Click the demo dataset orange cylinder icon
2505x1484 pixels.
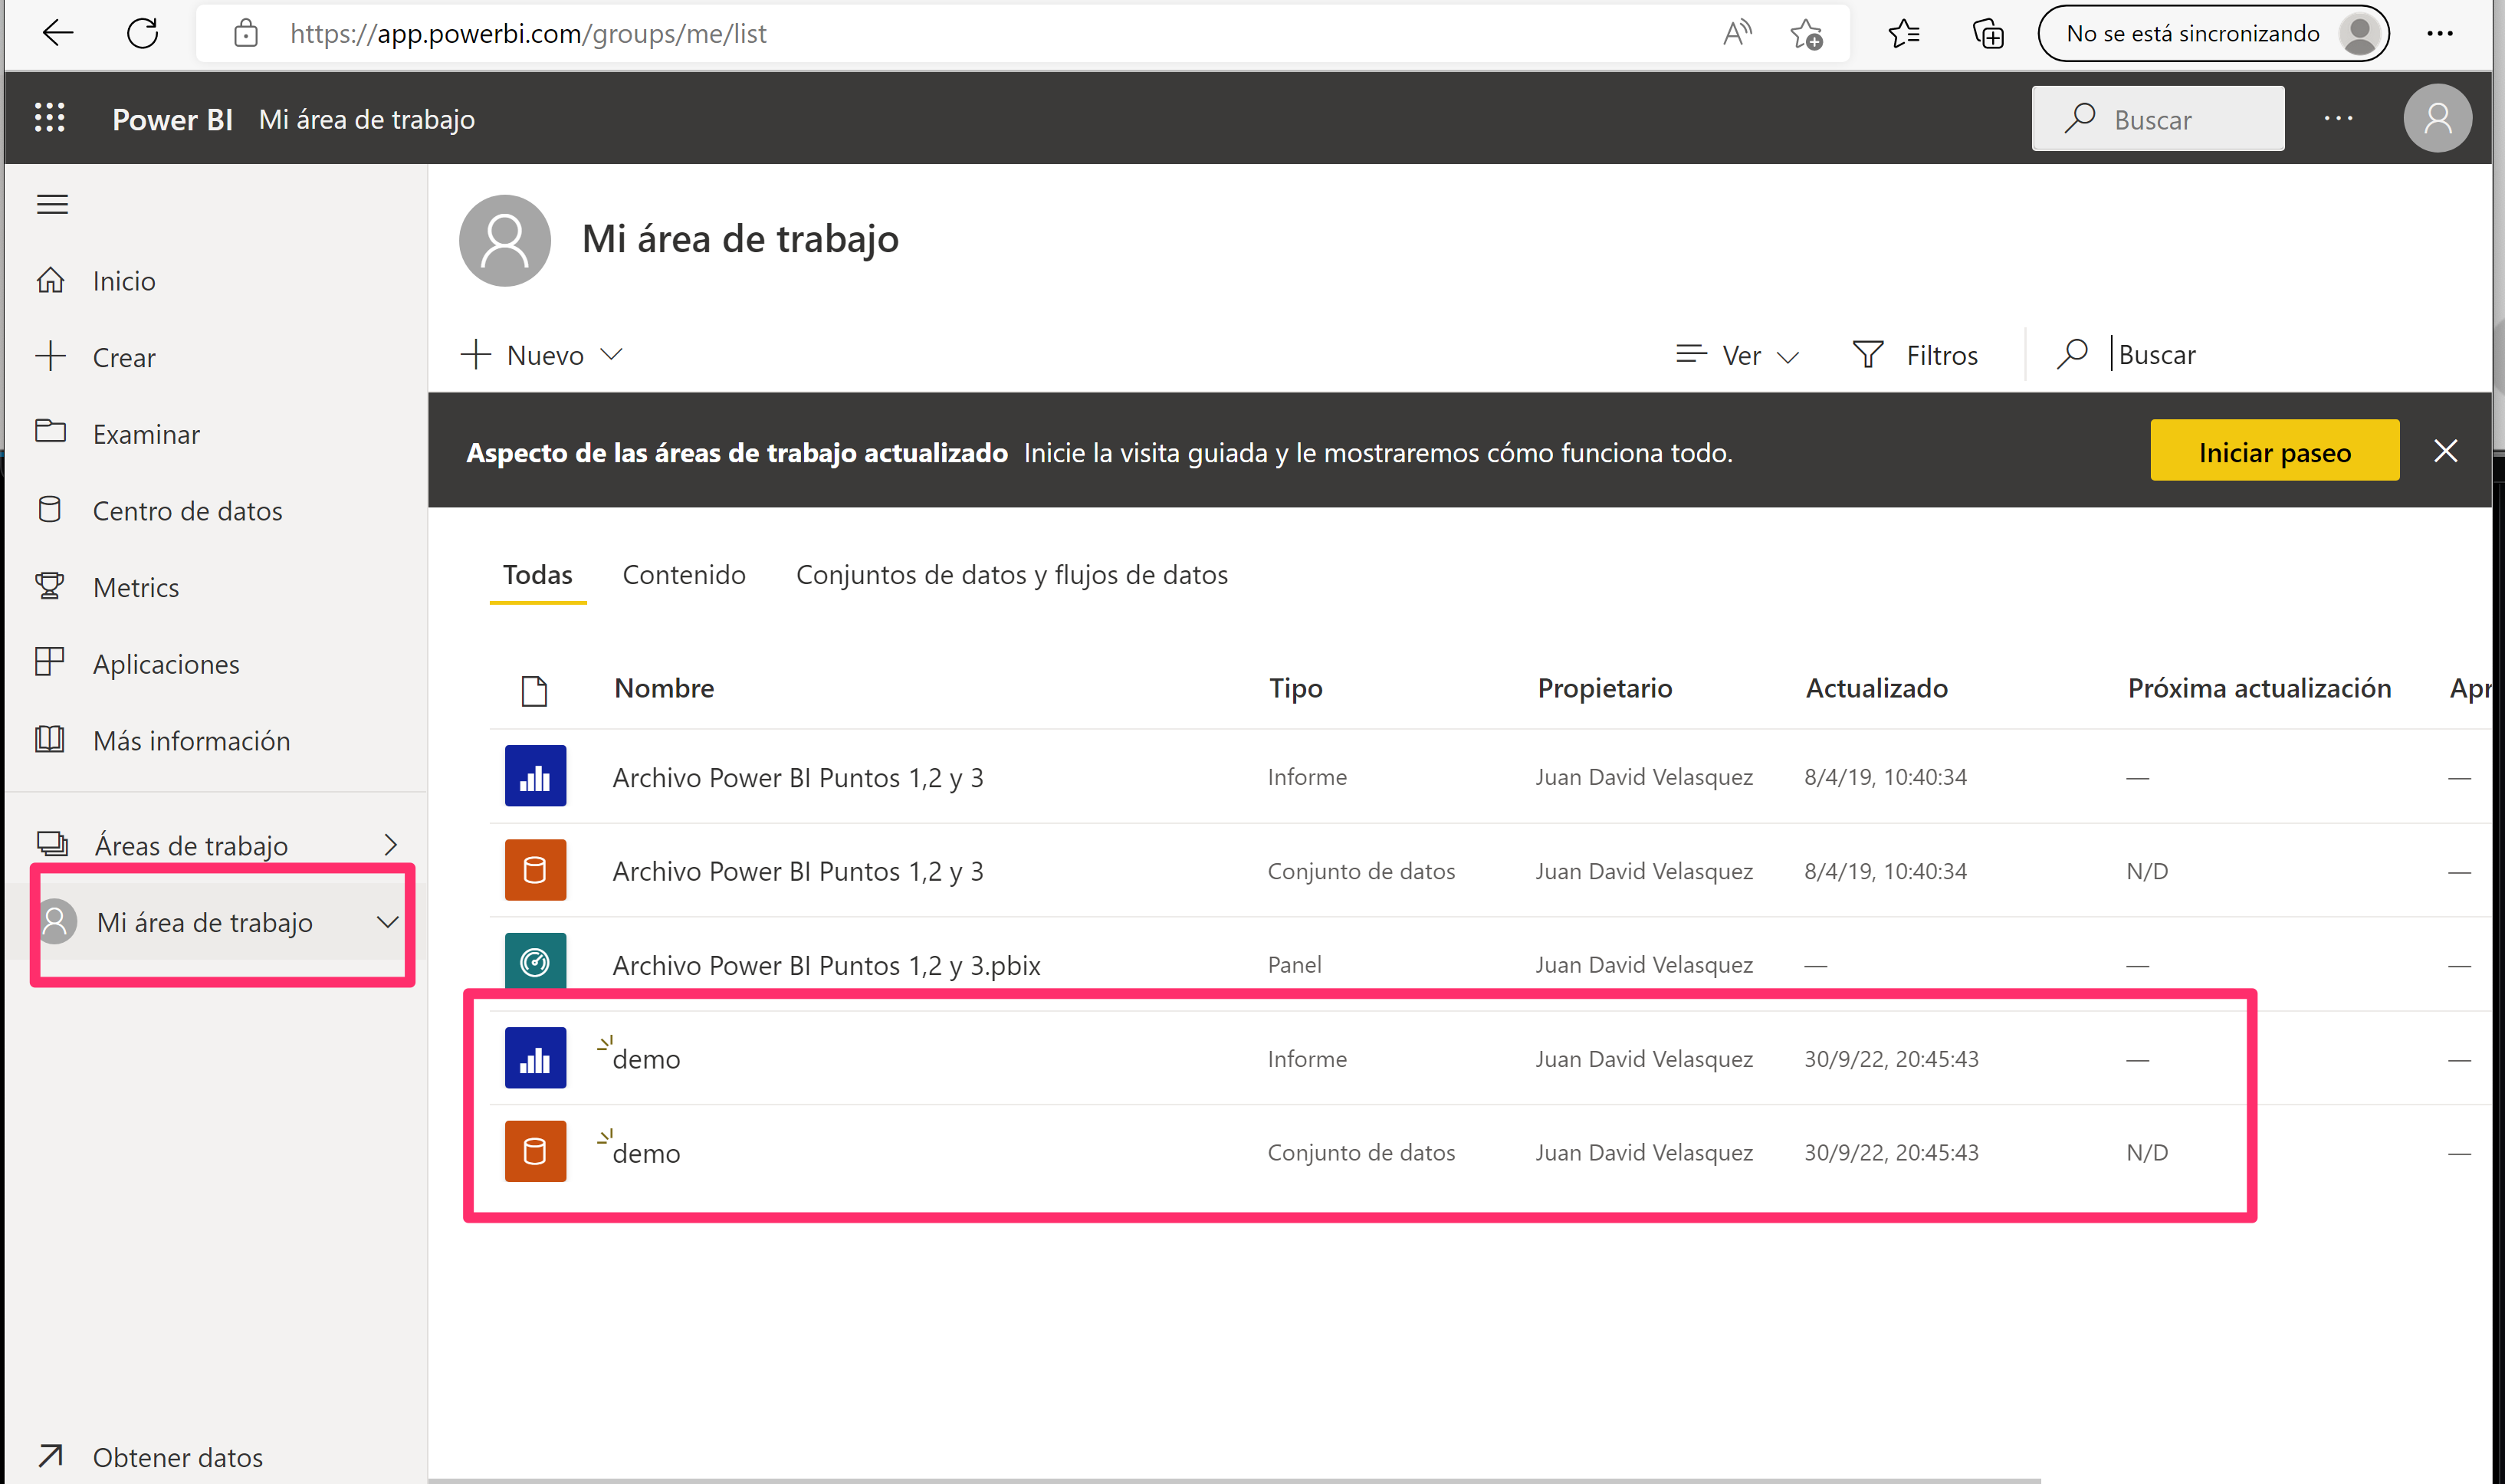coord(535,1152)
